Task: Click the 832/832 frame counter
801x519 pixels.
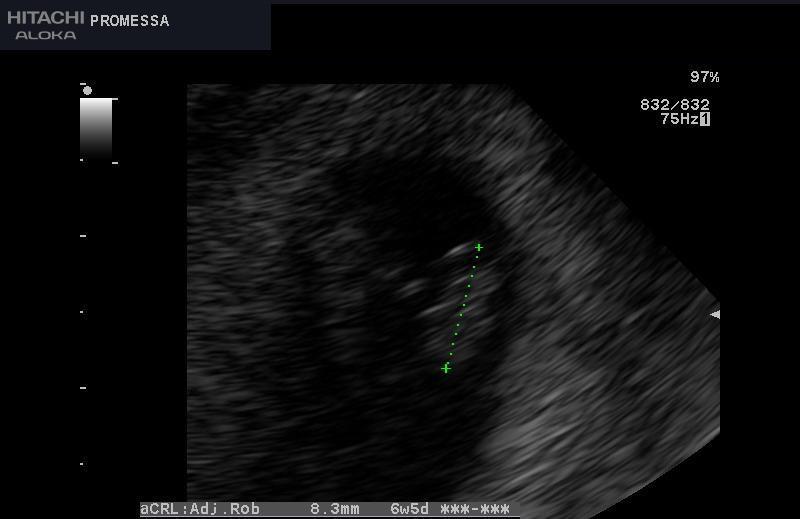Action: coord(675,105)
